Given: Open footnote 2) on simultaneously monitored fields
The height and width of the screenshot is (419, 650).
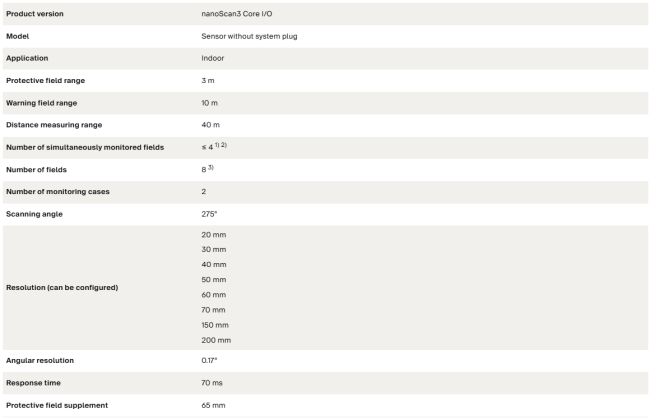Looking at the screenshot, I should [224, 145].
